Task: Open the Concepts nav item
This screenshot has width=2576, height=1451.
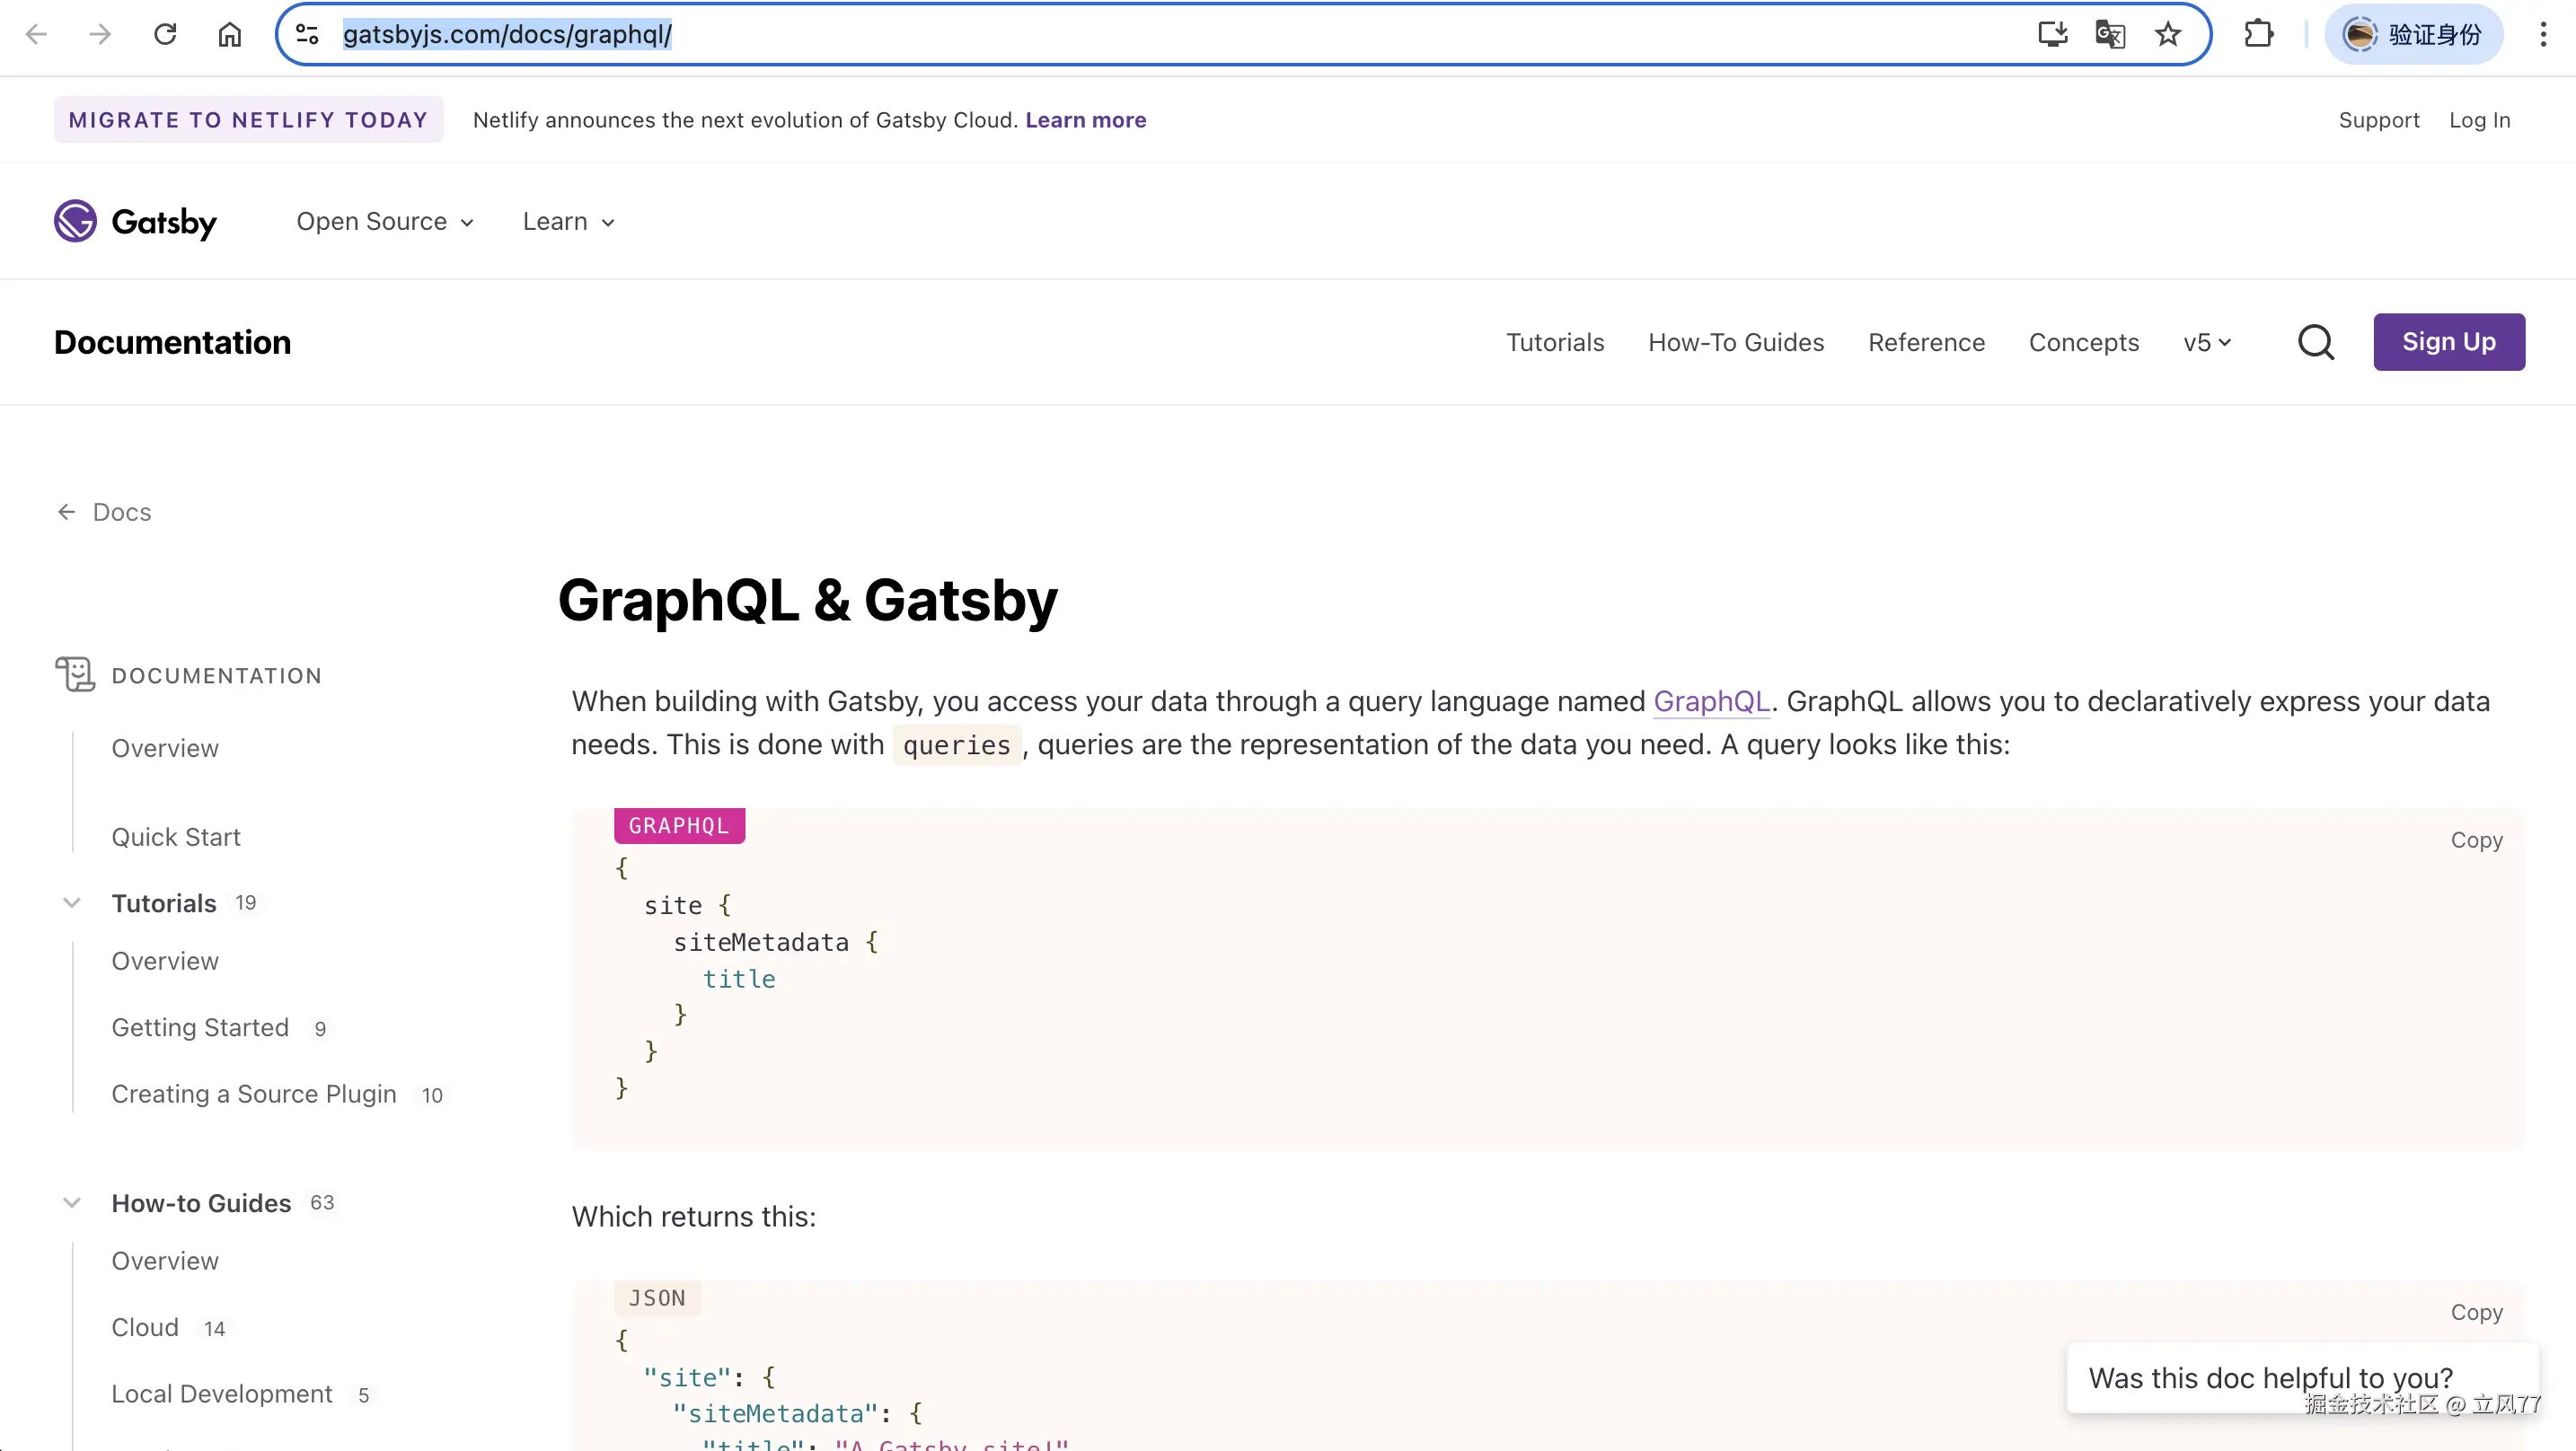Action: [2084, 342]
